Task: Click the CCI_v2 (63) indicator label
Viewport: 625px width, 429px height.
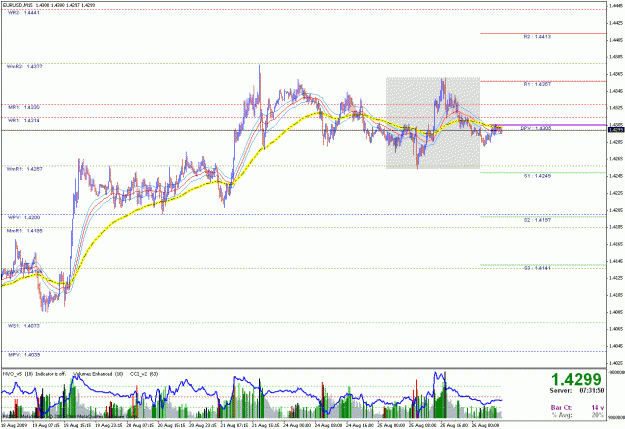Action: pos(144,374)
